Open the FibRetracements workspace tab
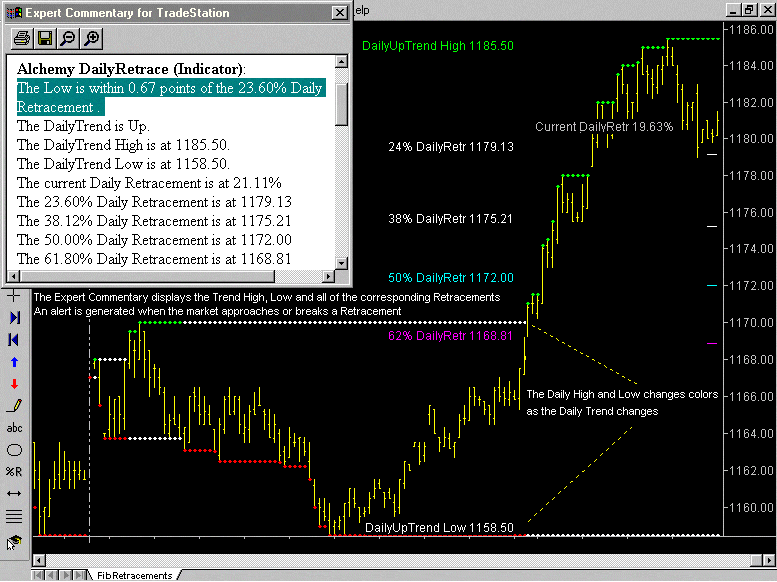This screenshot has height=582, width=777. pos(134,576)
